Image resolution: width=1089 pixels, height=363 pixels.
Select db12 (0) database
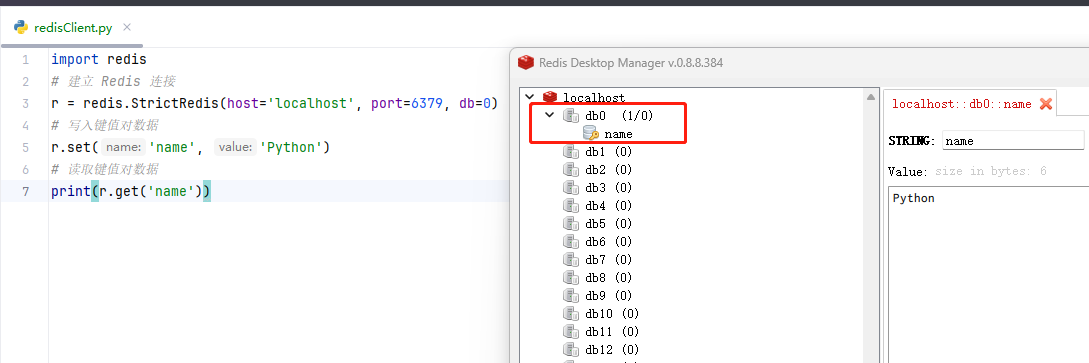coord(612,351)
